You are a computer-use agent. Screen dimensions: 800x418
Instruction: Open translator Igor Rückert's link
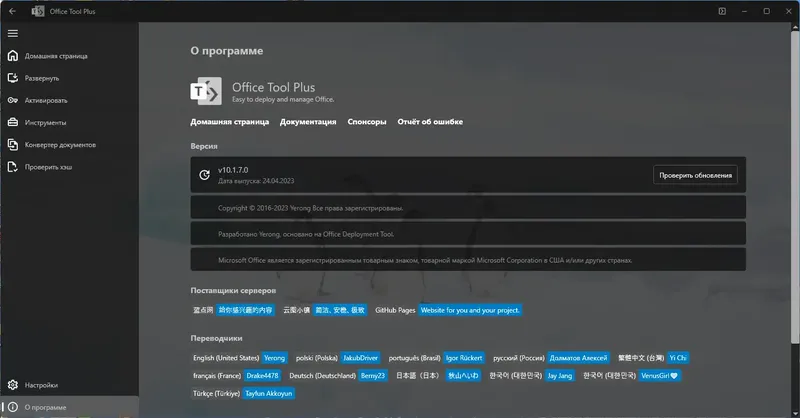(464, 358)
